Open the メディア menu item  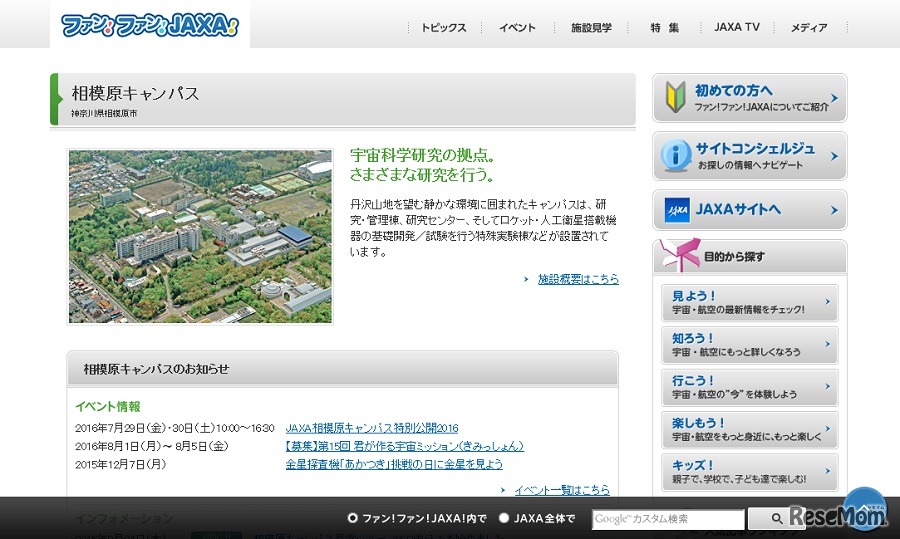(x=809, y=28)
